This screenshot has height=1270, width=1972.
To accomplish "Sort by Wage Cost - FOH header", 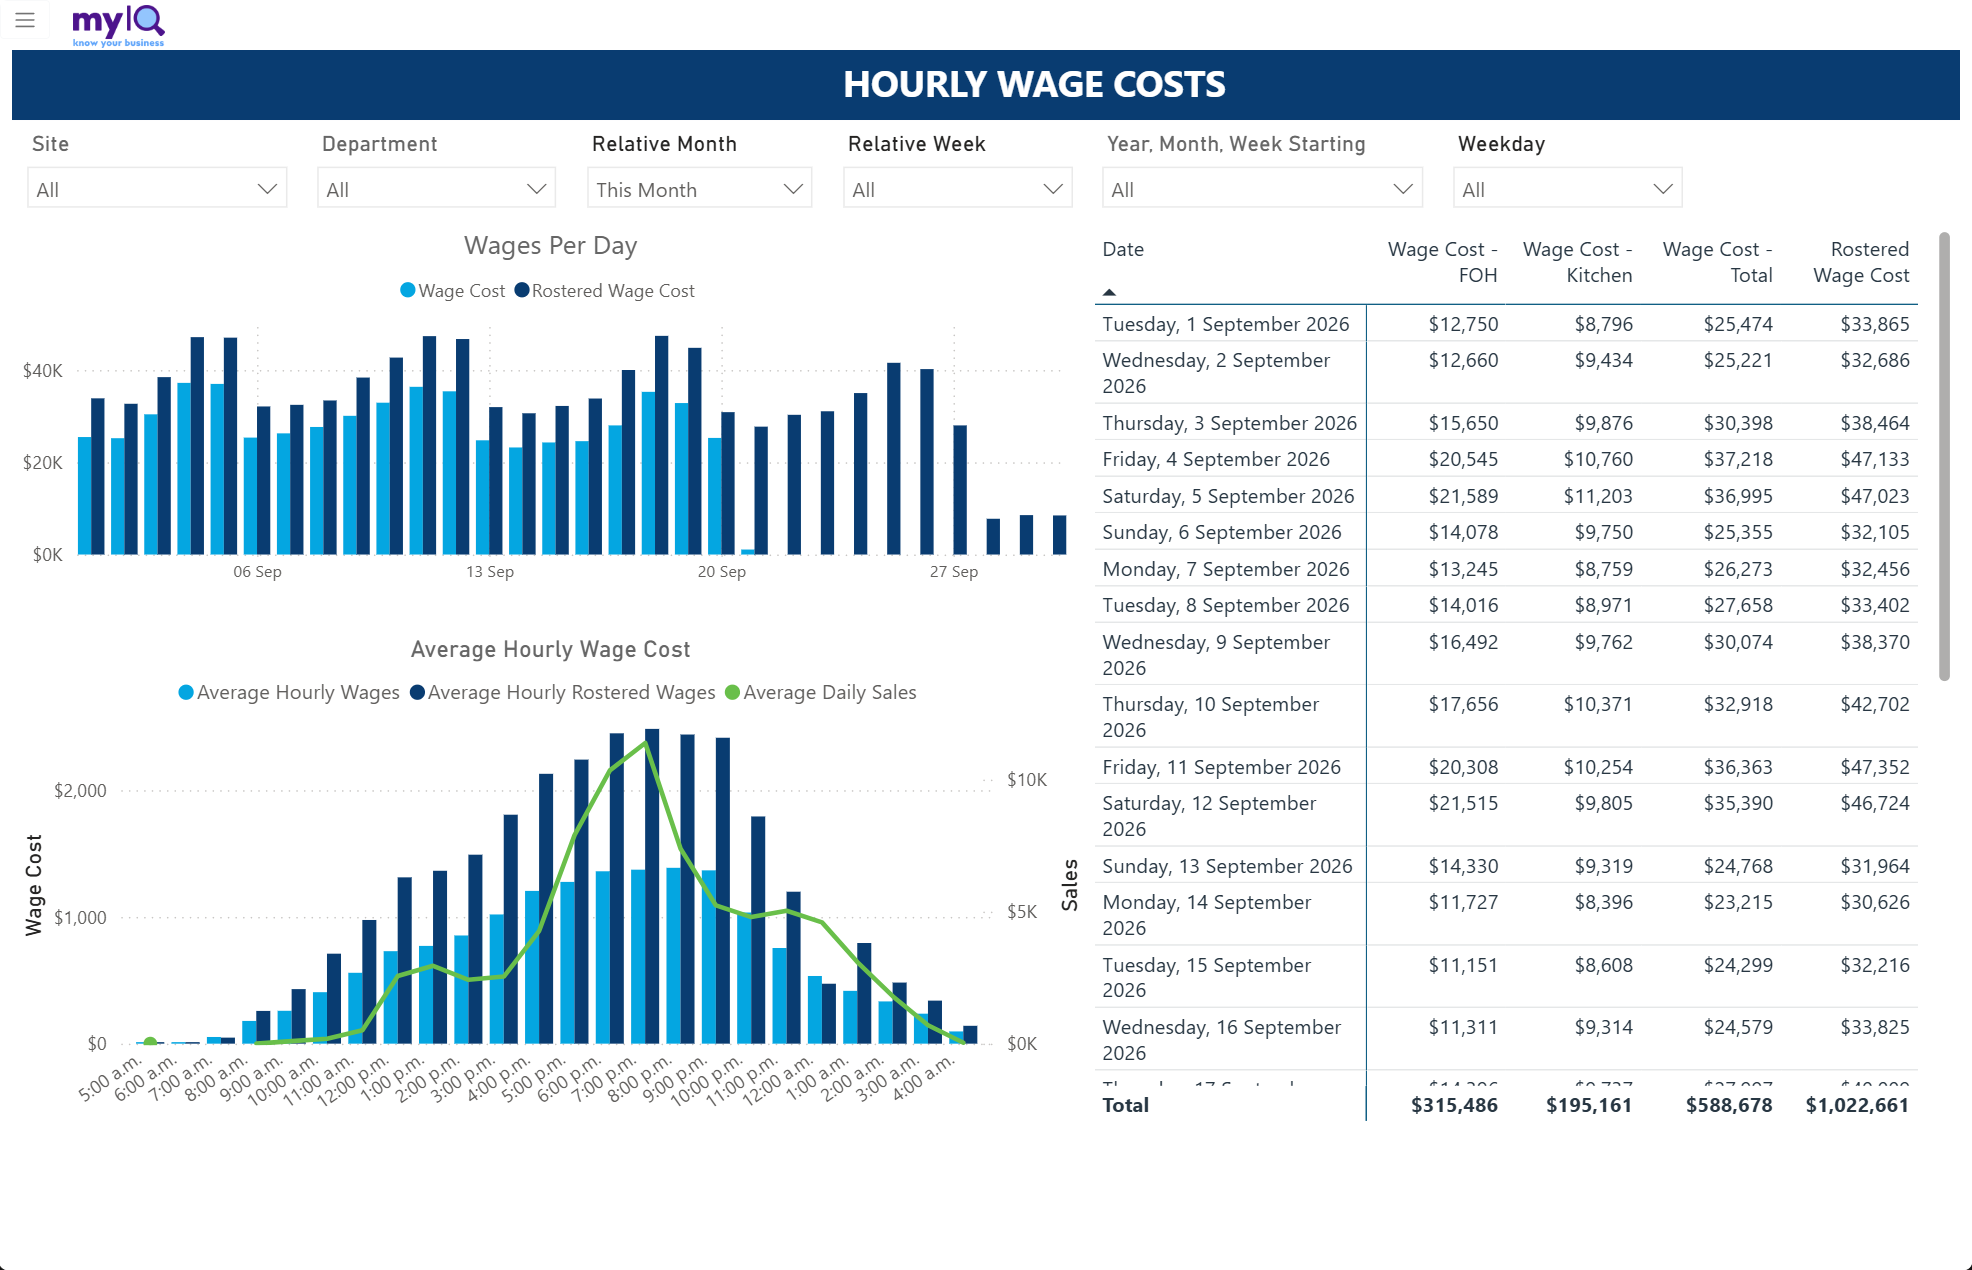I will click(1442, 262).
